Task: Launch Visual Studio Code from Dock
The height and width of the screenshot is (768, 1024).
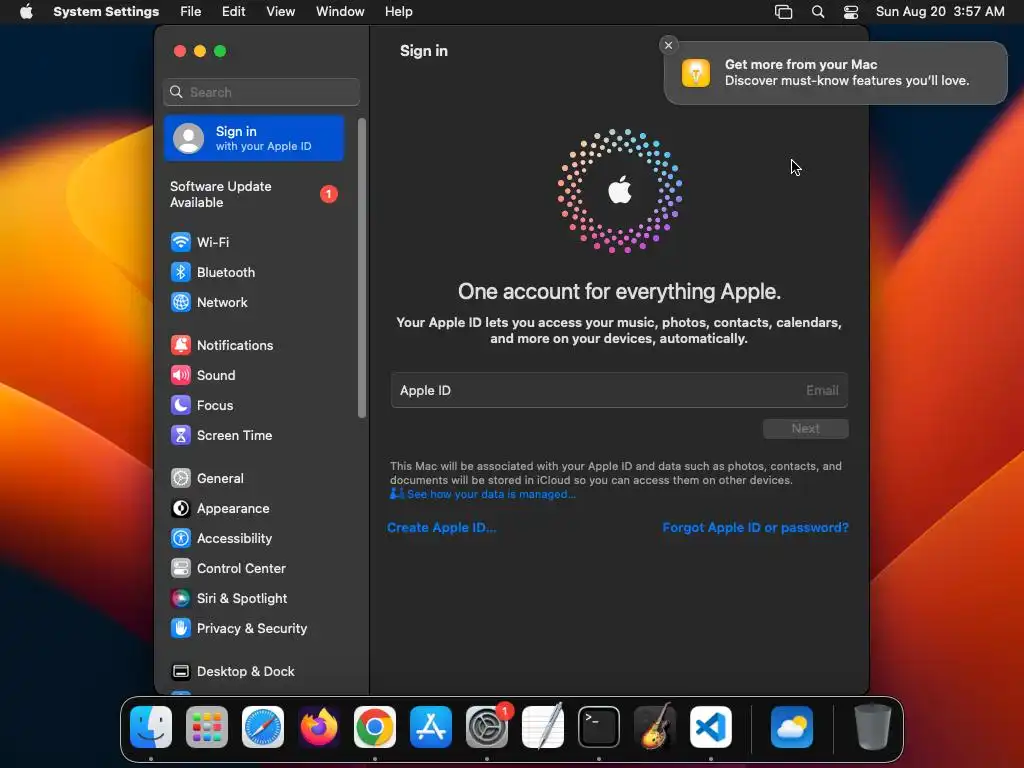Action: tap(711, 727)
